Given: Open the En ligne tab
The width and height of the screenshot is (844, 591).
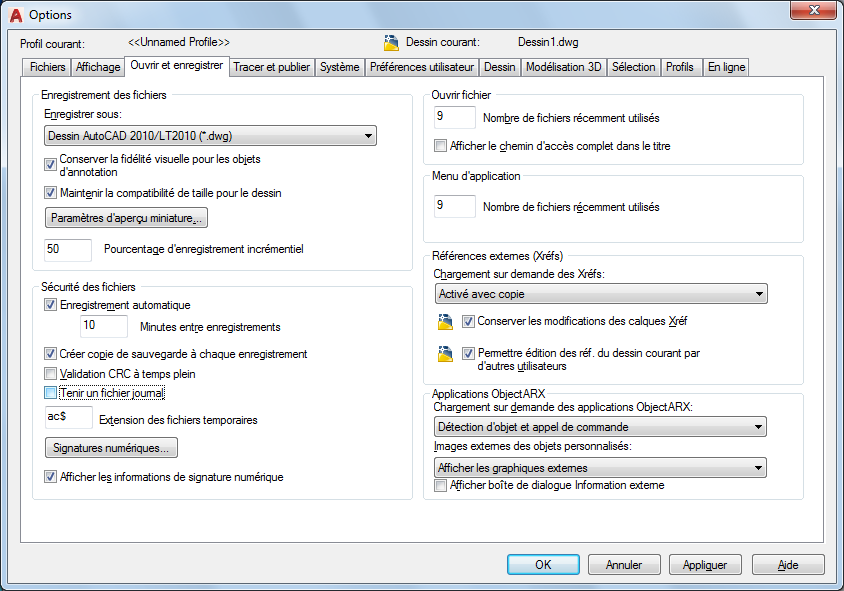Looking at the screenshot, I should click(x=727, y=67).
